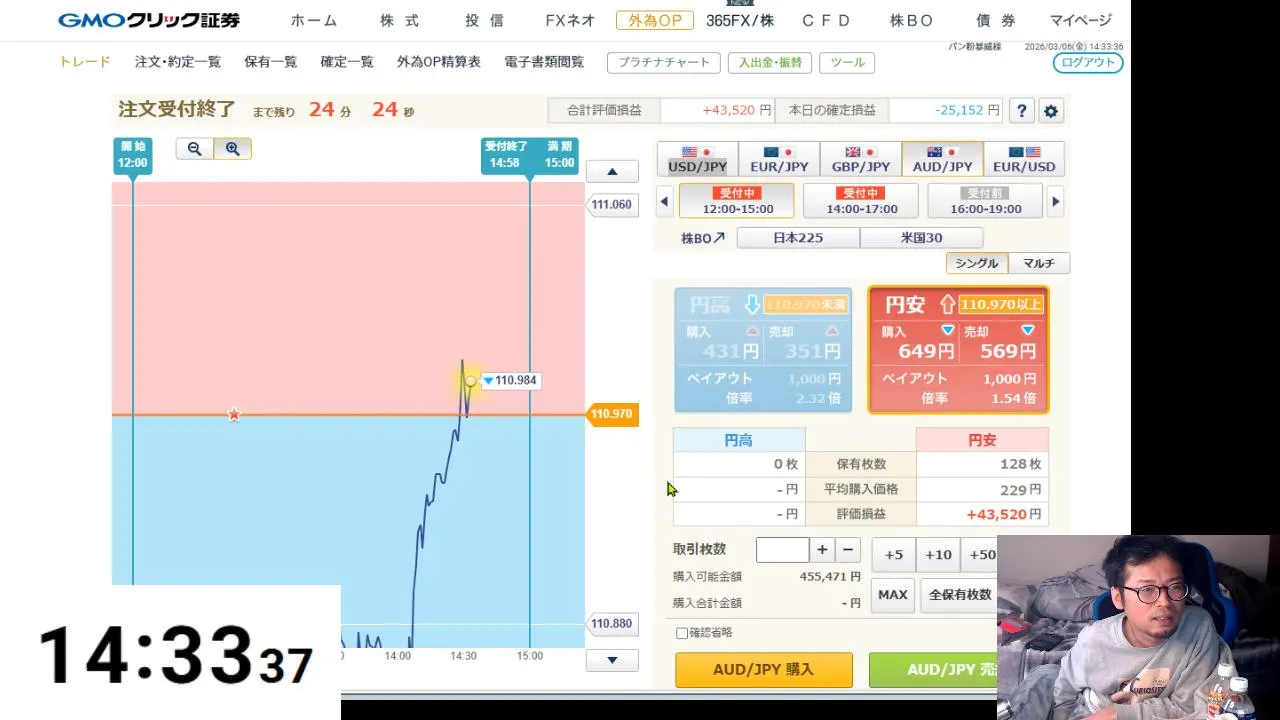Open マイページ in top navigation

coord(1081,21)
